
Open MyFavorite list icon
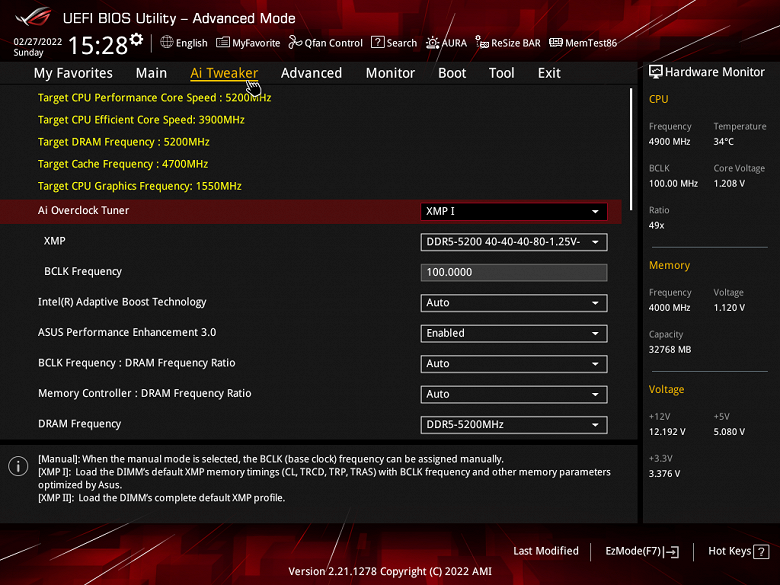[223, 42]
